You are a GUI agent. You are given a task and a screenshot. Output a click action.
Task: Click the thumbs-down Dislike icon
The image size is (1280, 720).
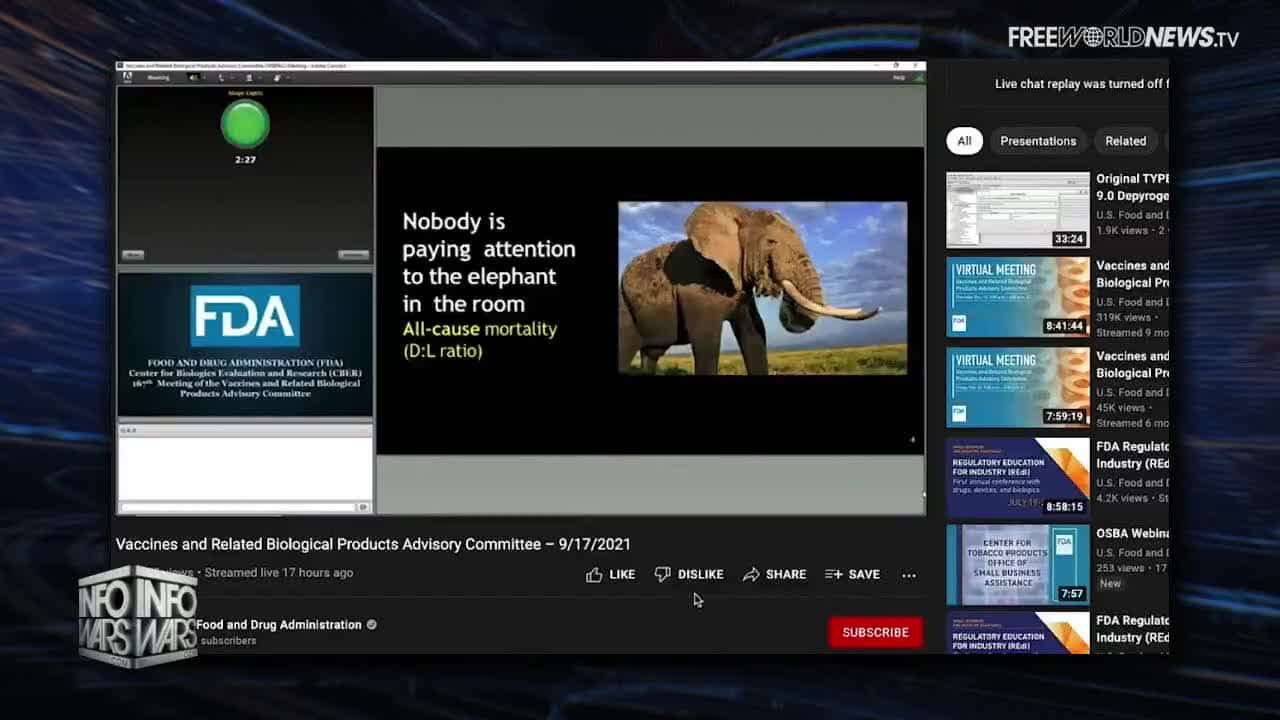coord(662,574)
